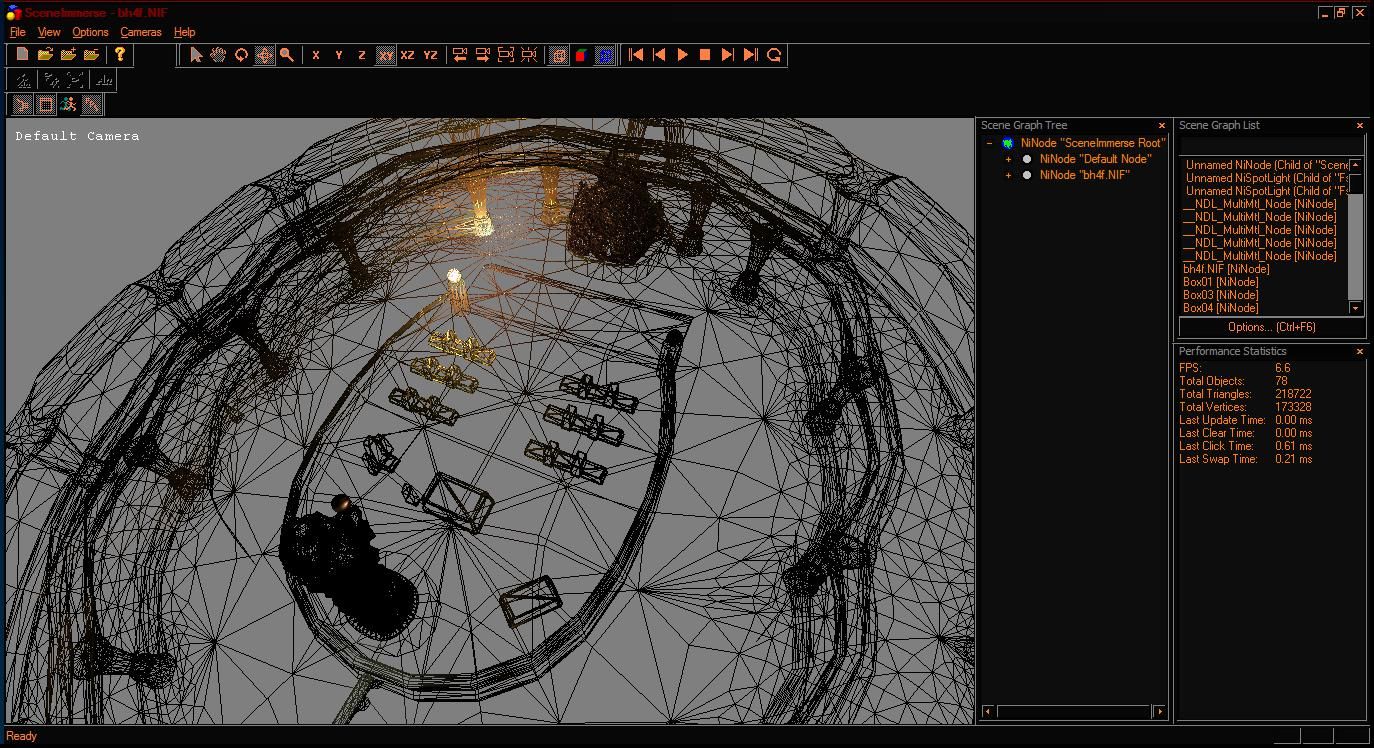Click the folder icon with minus sign
The image size is (1374, 748).
coord(91,55)
